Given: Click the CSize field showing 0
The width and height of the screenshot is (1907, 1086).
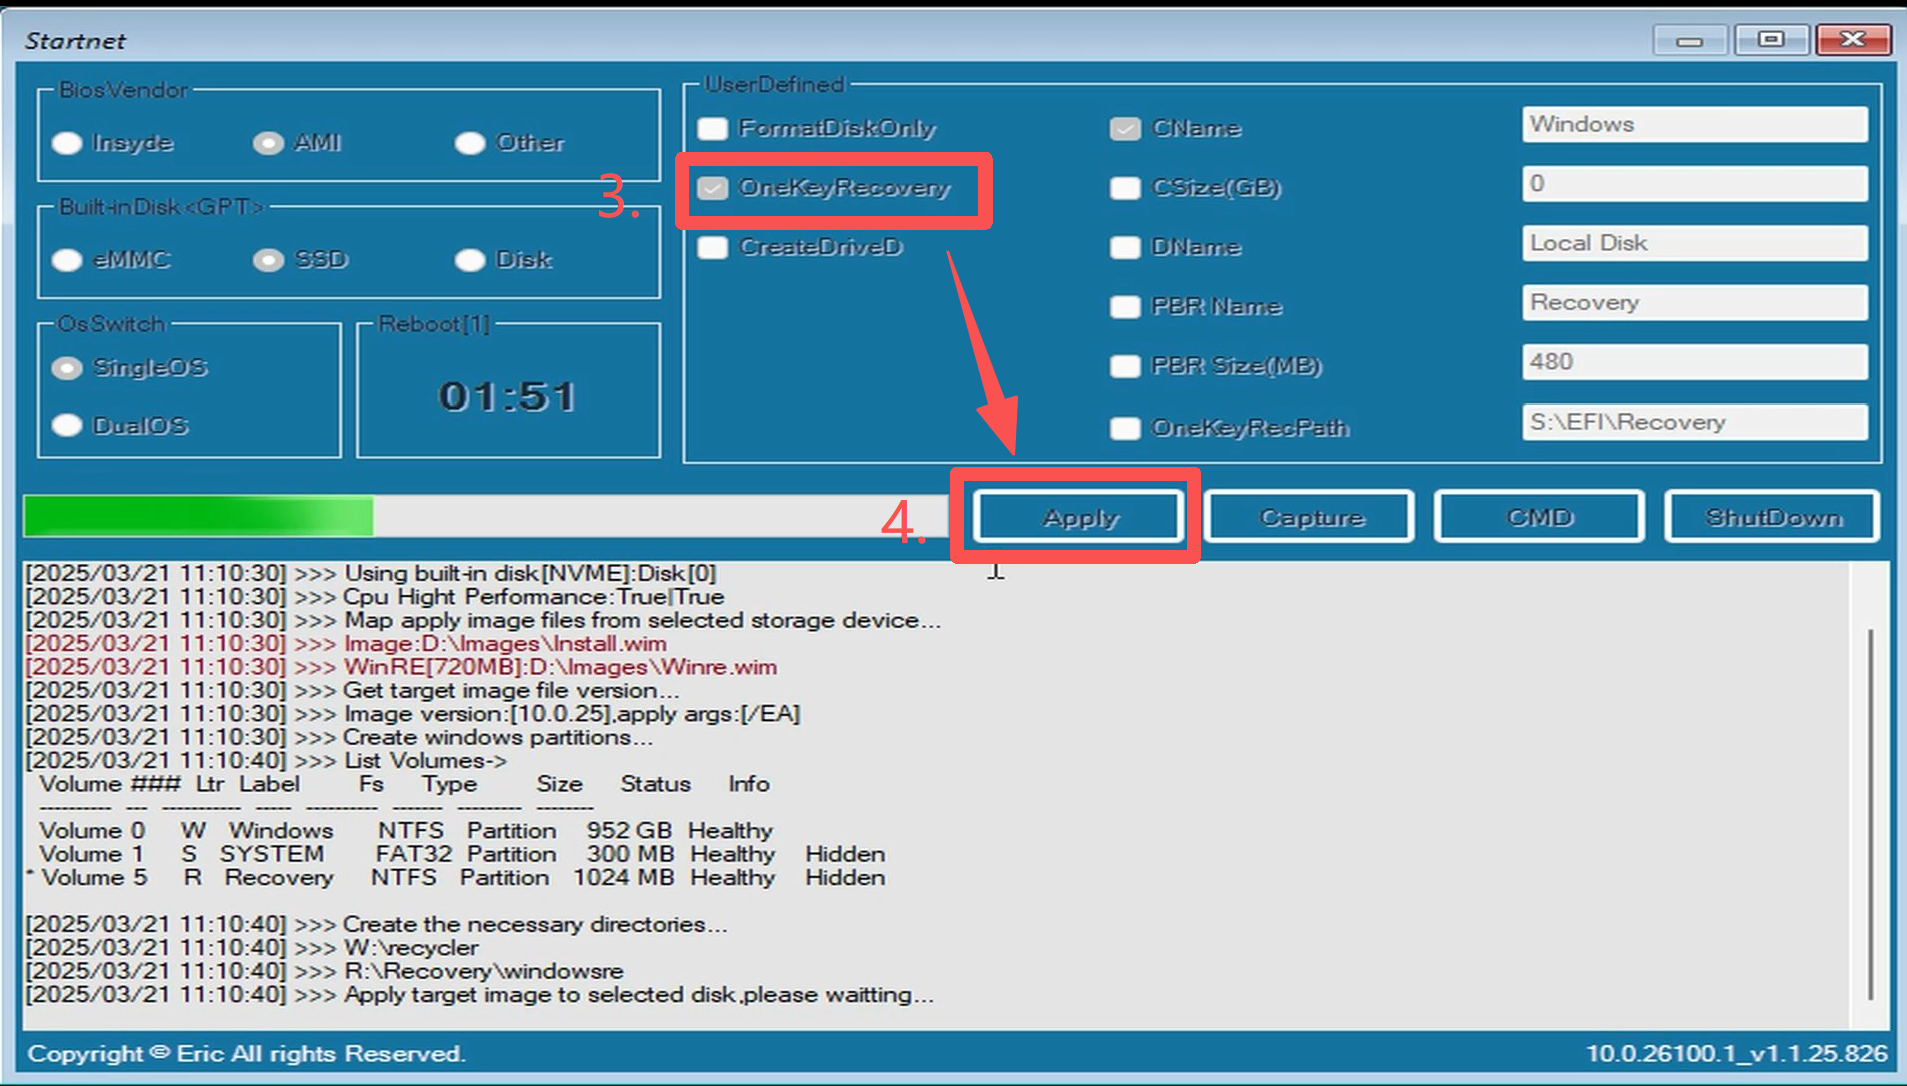Looking at the screenshot, I should coord(1695,184).
